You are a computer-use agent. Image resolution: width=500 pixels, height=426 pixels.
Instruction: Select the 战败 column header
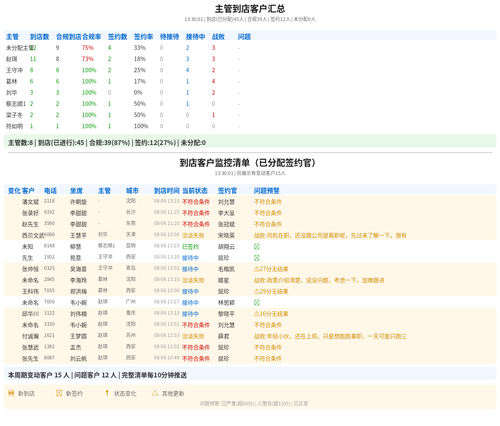218,37
